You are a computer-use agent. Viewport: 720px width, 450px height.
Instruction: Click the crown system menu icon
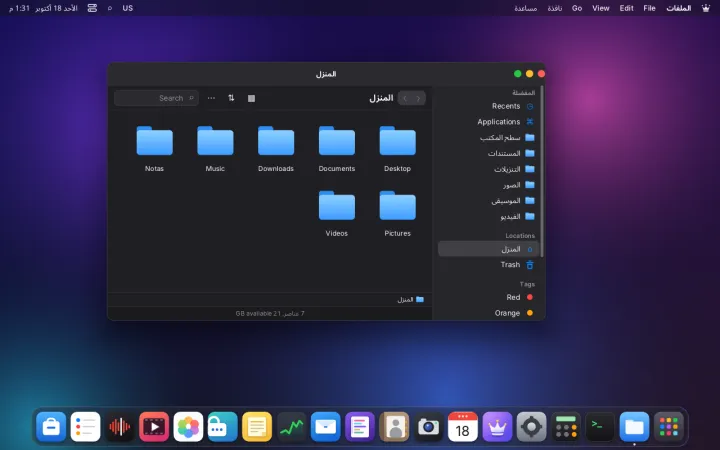[706, 8]
